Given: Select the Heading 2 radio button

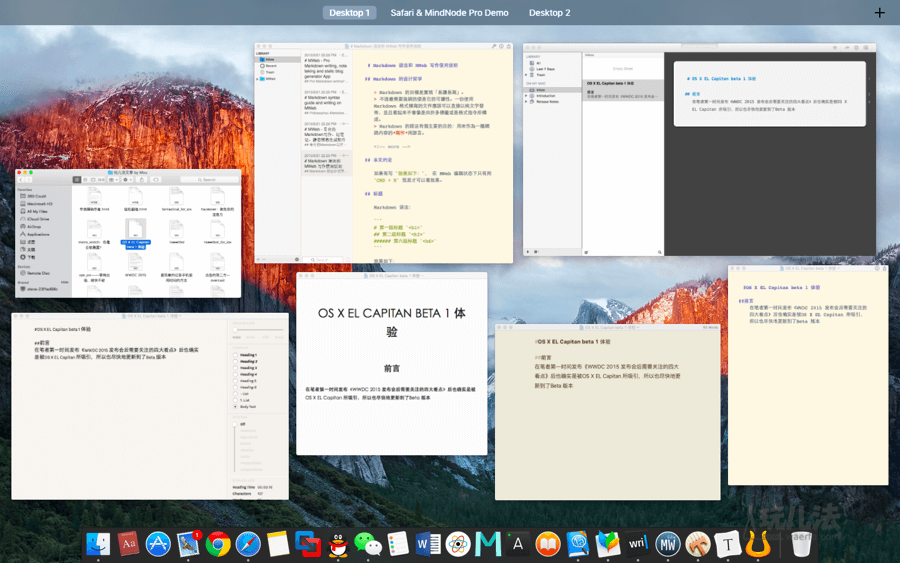Looking at the screenshot, I should pyautogui.click(x=235, y=362).
